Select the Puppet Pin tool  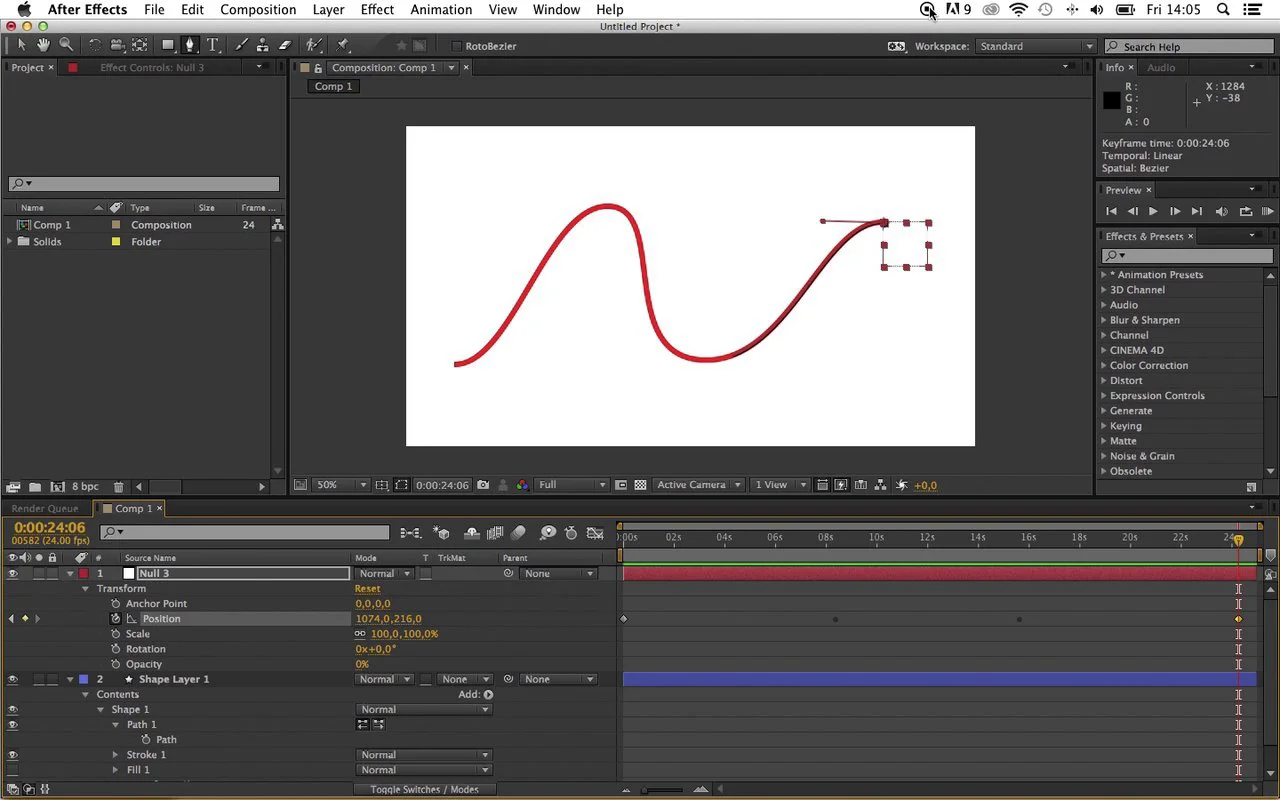tap(343, 45)
